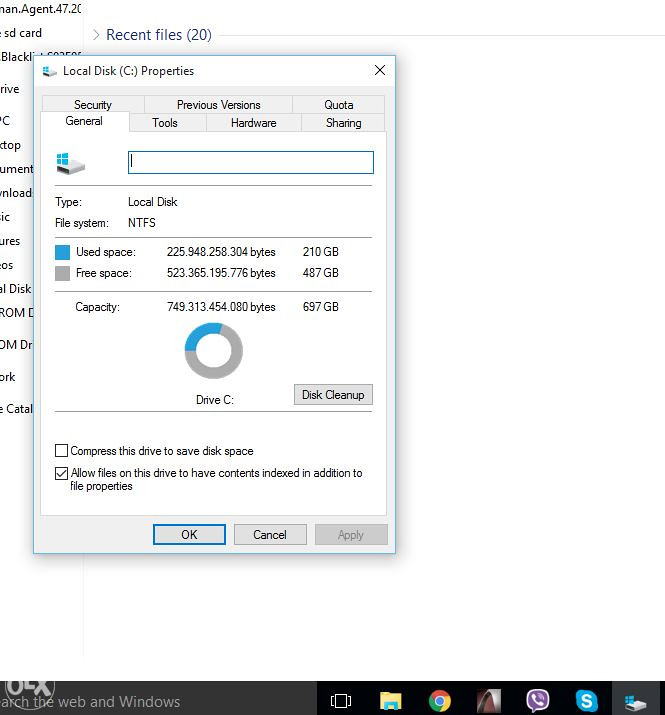Click the drive usage donut chart
Screen dimensions: 665x715
213,351
